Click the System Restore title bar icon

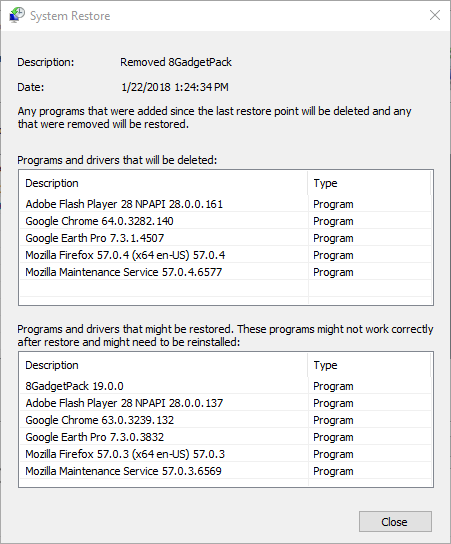tap(16, 15)
